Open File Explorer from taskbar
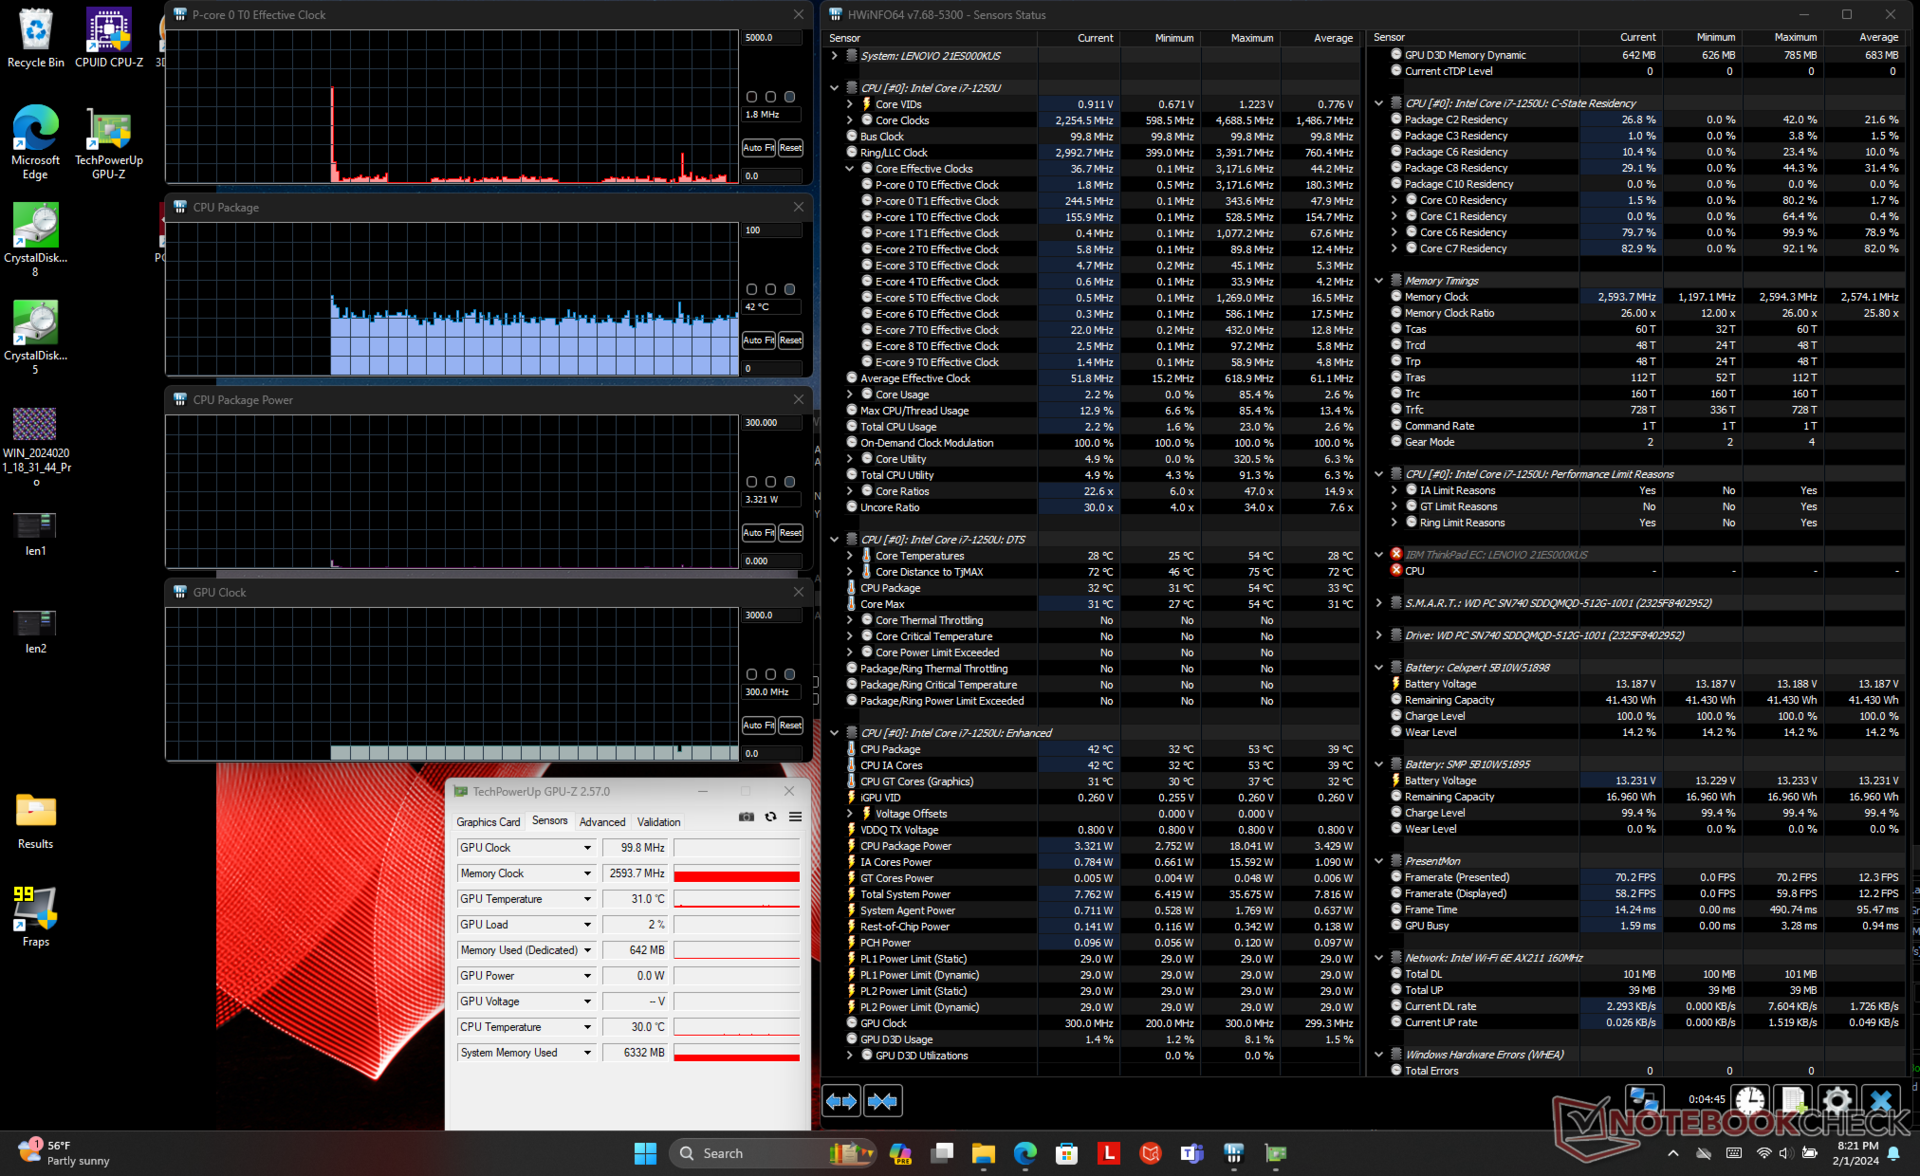This screenshot has width=1920, height=1176. pos(984,1153)
